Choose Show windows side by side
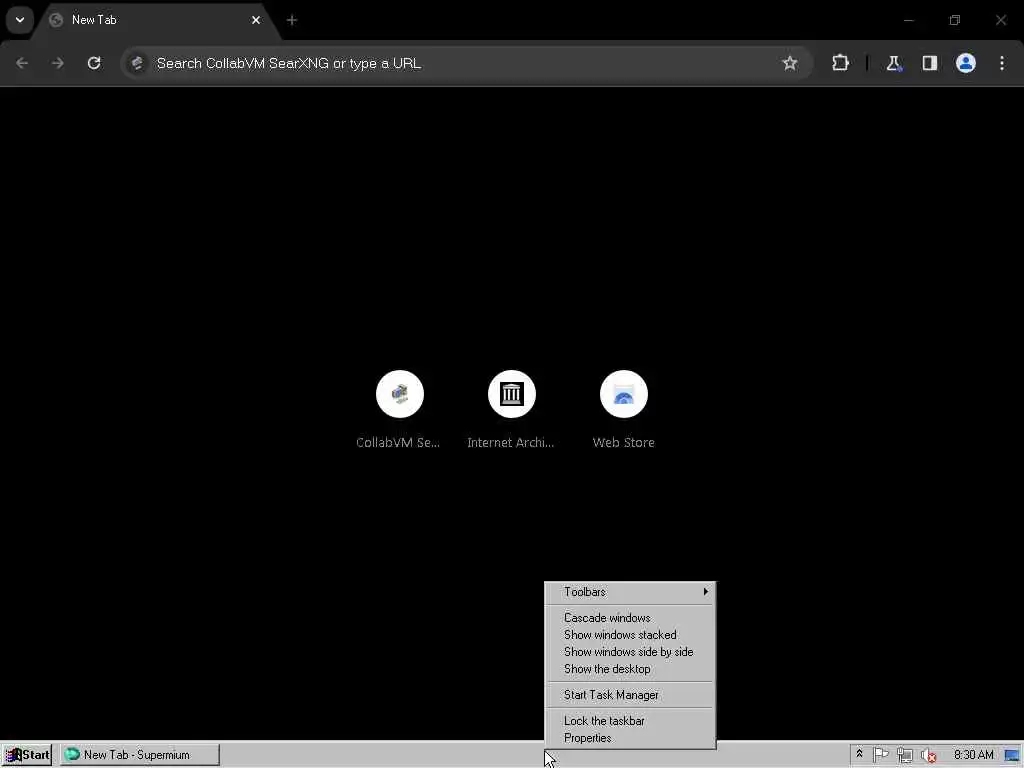1024x768 pixels. (x=630, y=652)
